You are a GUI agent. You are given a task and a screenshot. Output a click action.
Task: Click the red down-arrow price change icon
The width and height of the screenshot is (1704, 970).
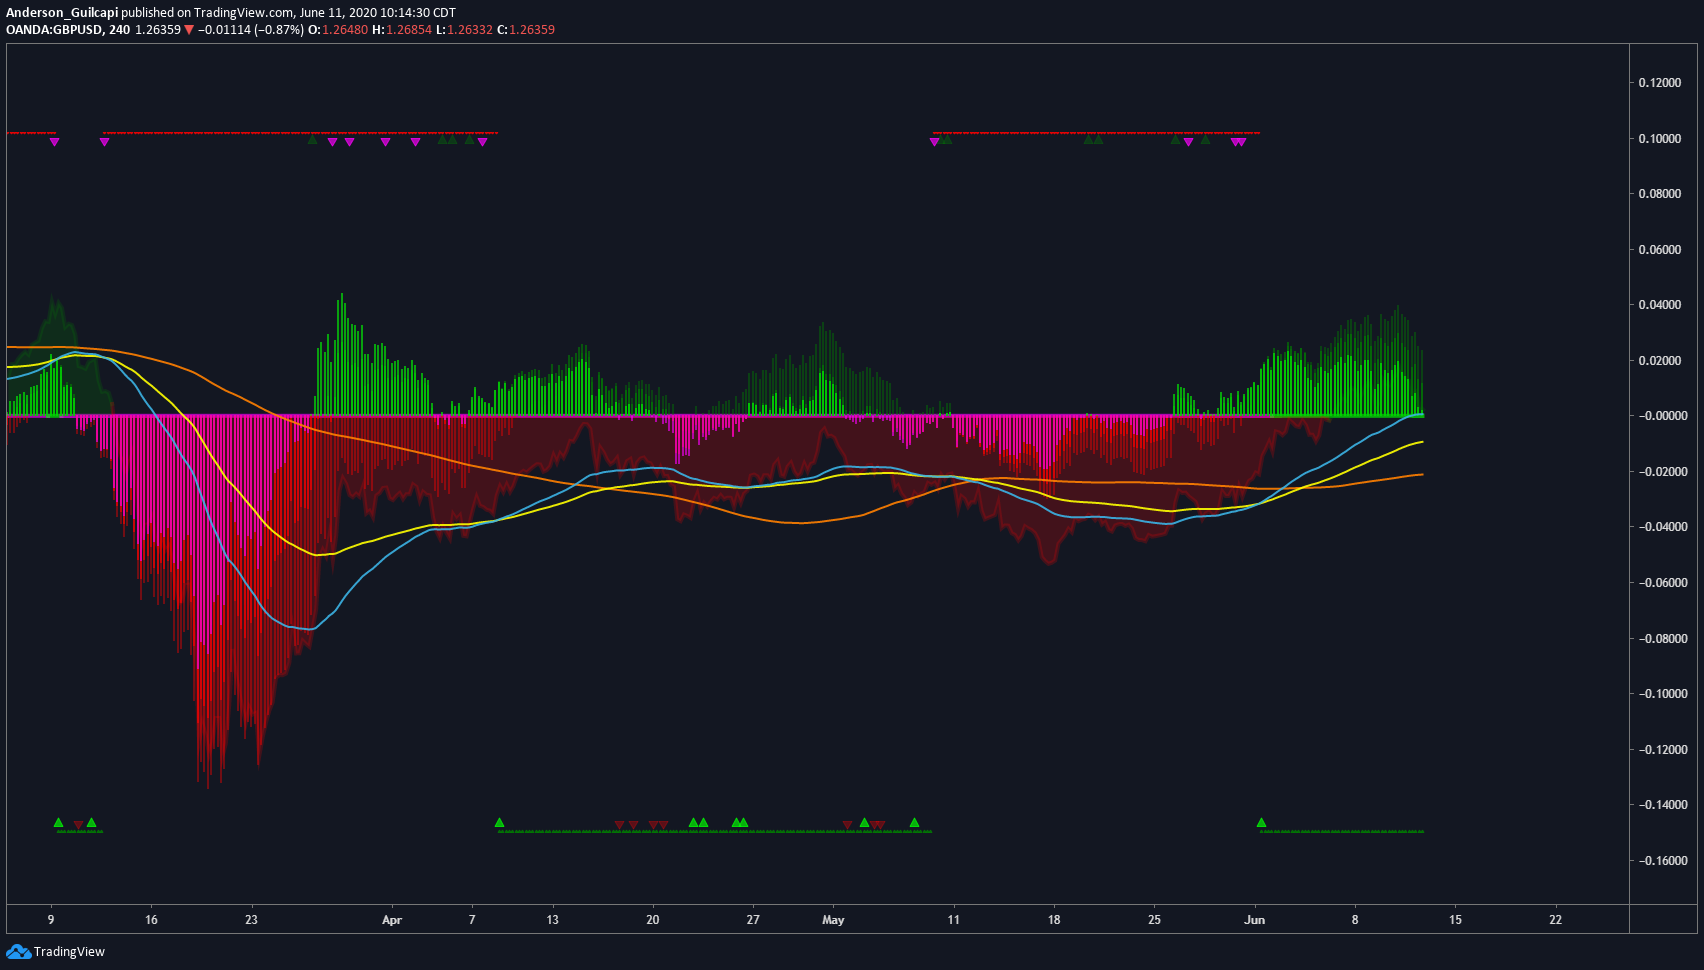pos(189,30)
